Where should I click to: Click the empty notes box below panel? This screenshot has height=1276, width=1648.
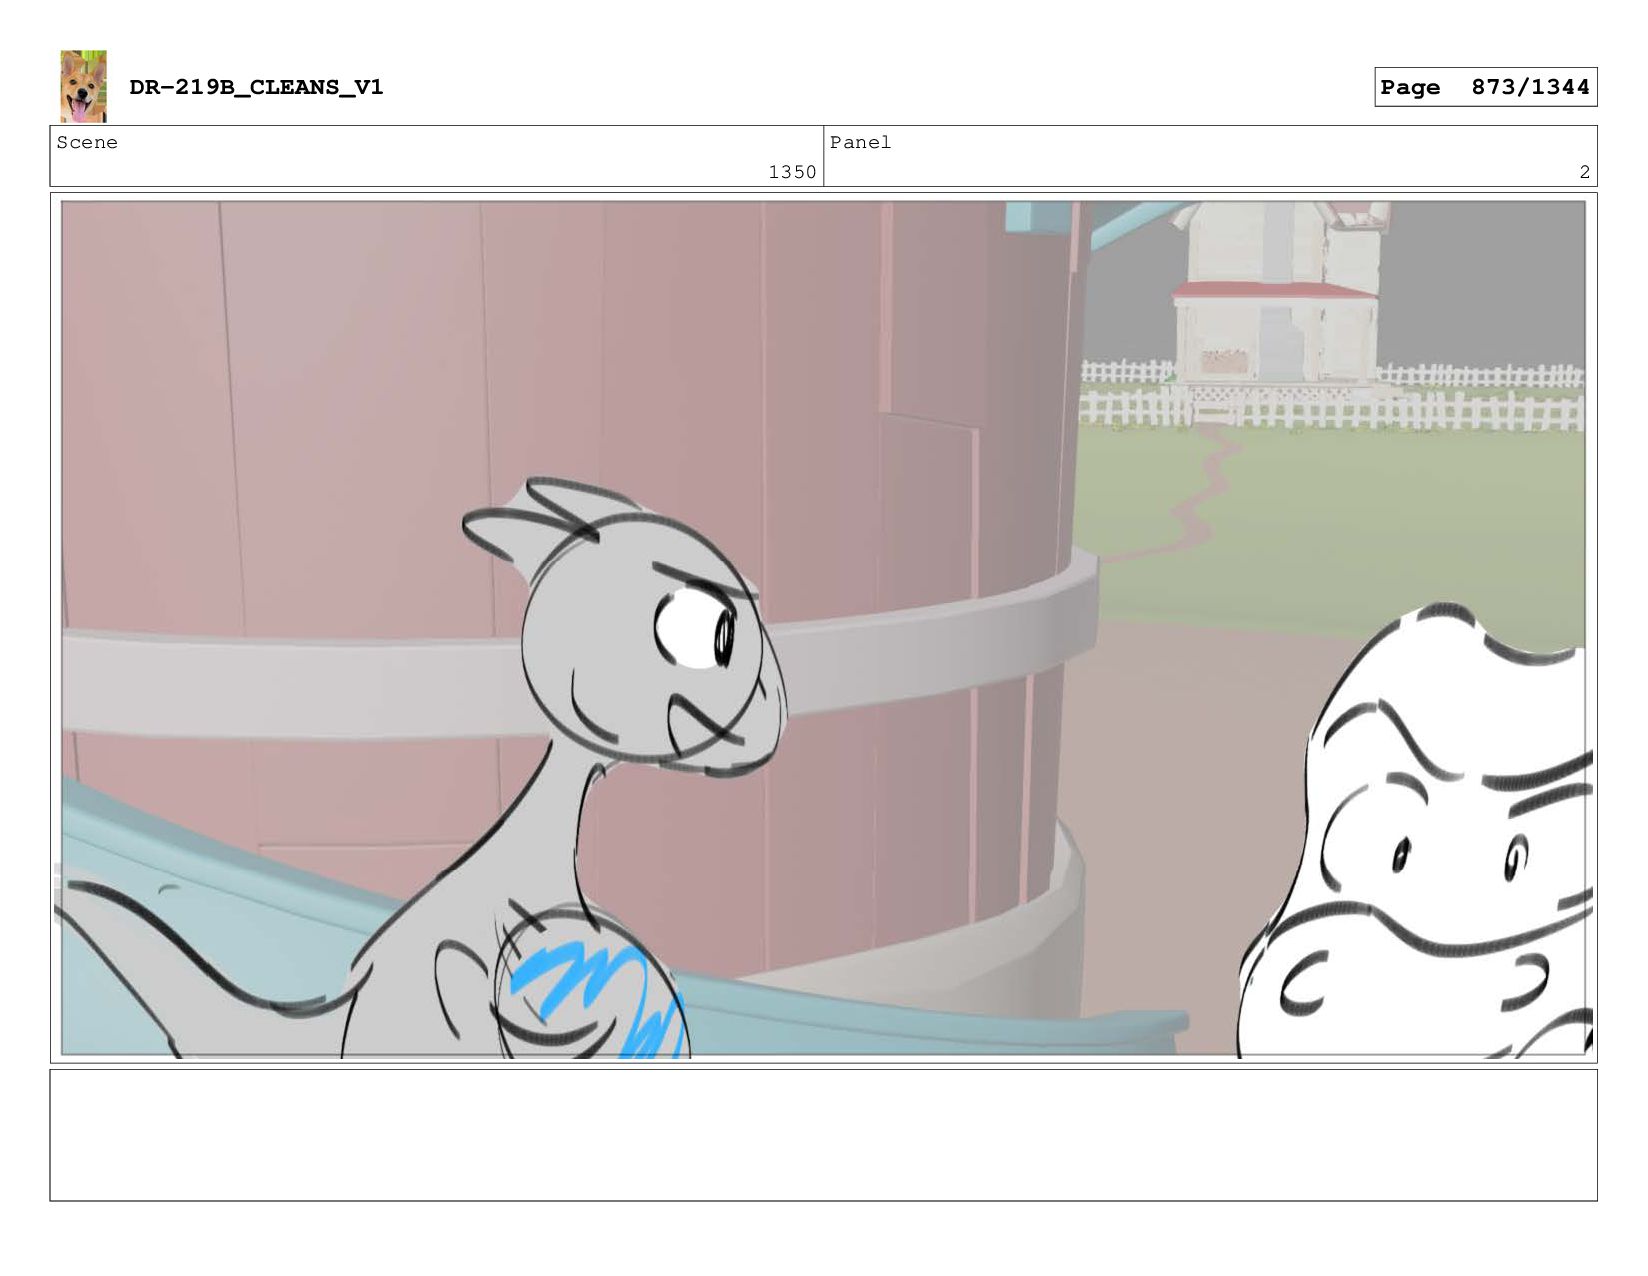click(823, 1135)
